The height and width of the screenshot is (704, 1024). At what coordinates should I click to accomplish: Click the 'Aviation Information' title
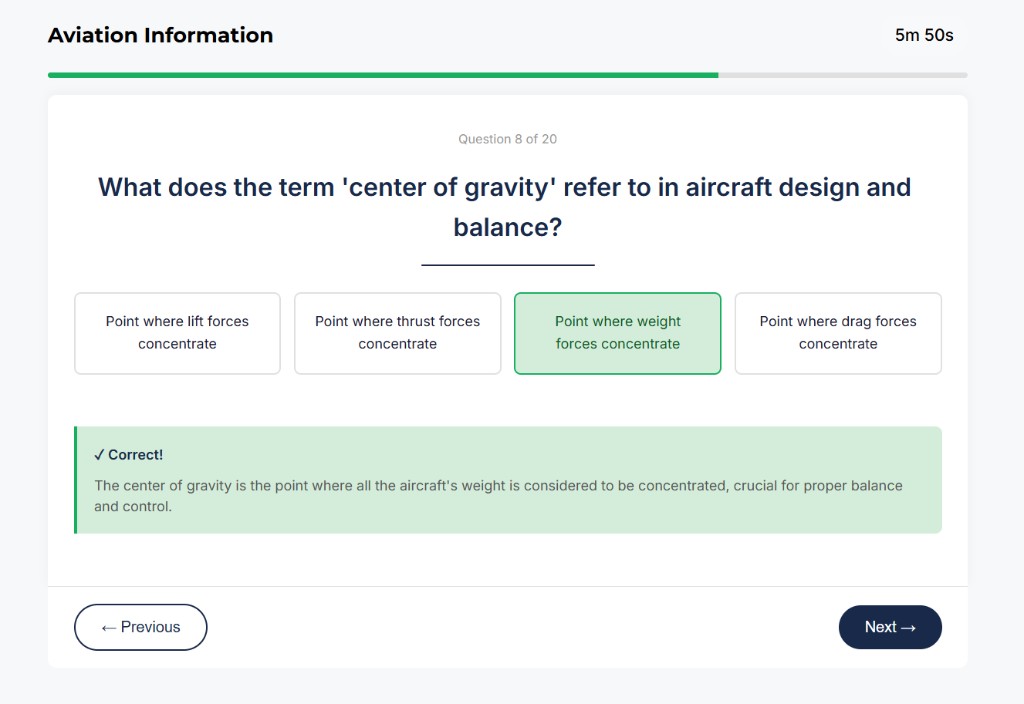[160, 35]
